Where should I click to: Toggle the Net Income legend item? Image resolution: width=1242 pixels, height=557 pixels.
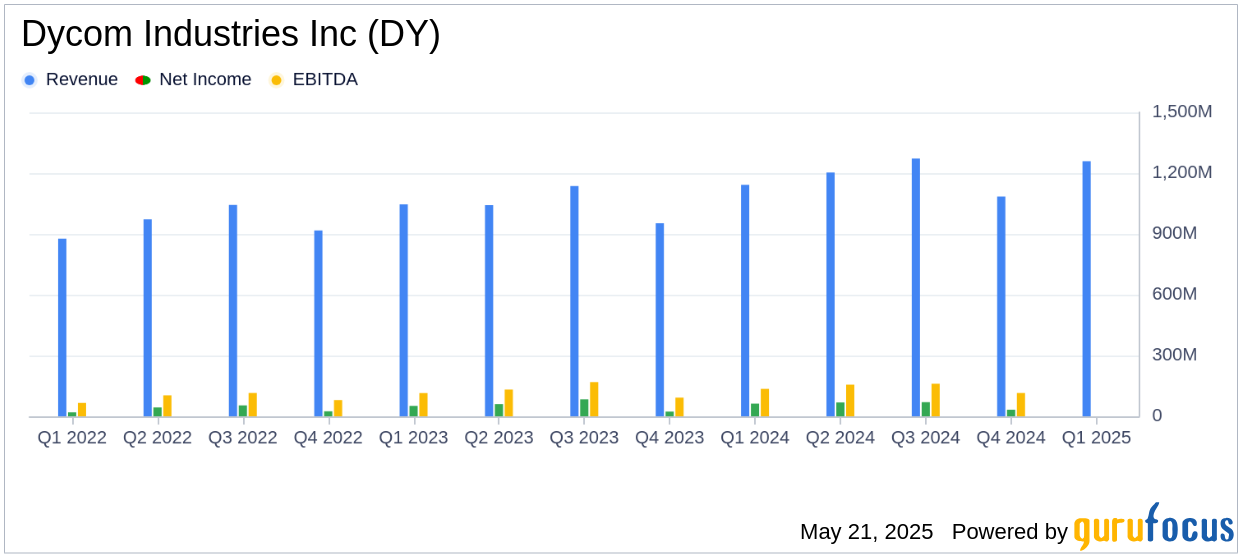point(194,80)
